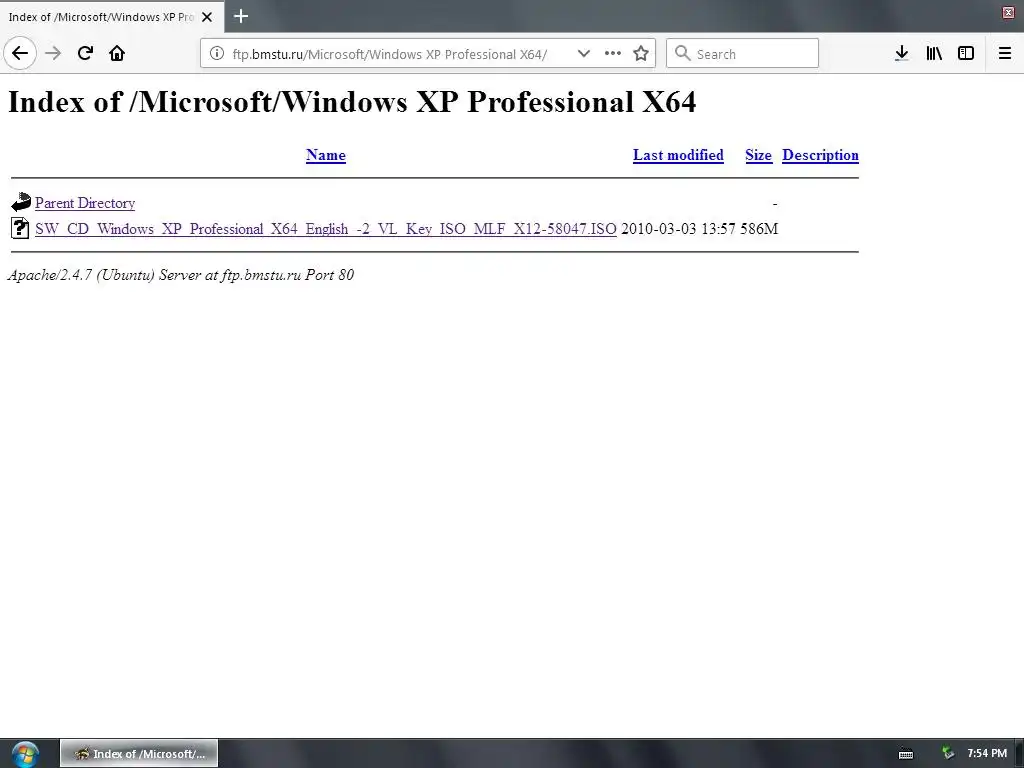This screenshot has width=1024, height=768.
Task: Click the Index of page heading
Action: 352,102
